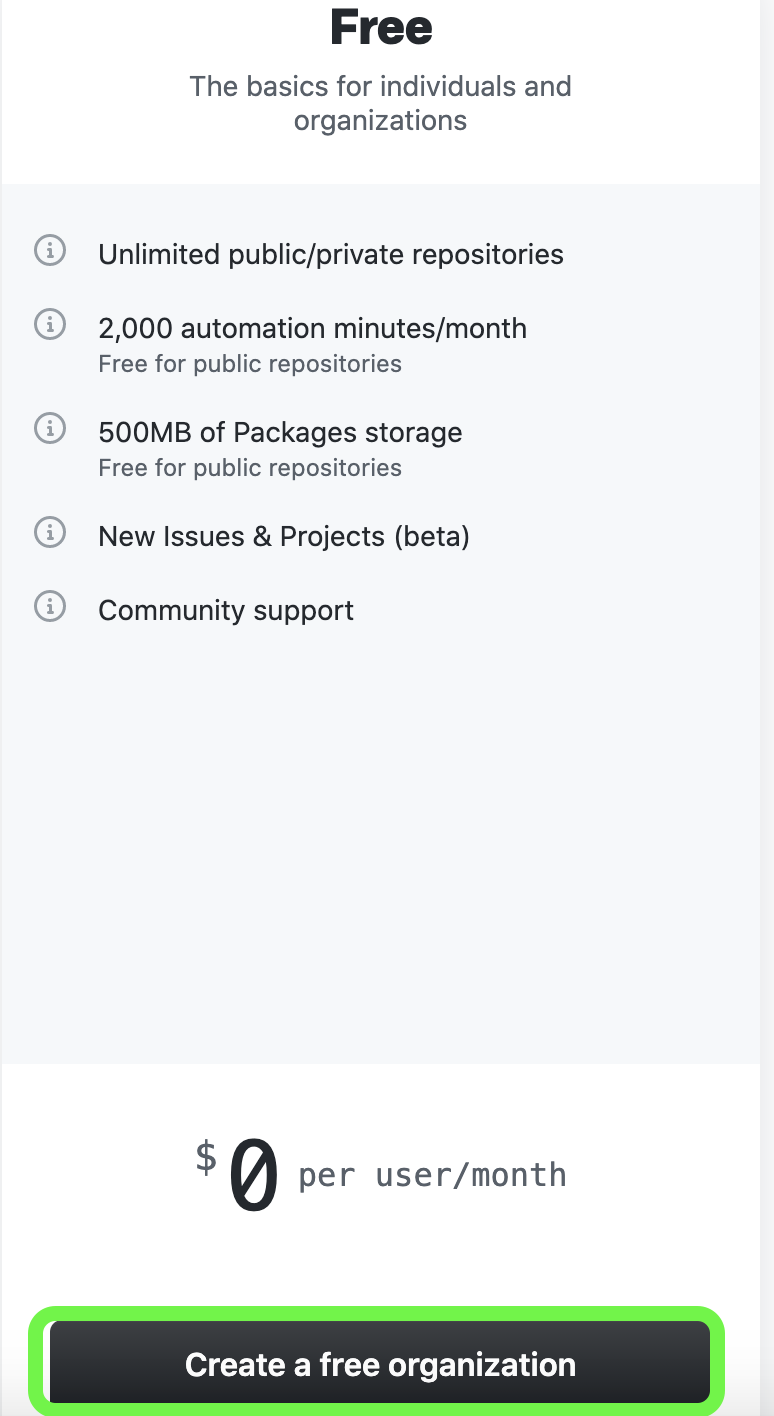
Task: Click "Free for public repositories" under automation minutes
Action: tap(250, 364)
